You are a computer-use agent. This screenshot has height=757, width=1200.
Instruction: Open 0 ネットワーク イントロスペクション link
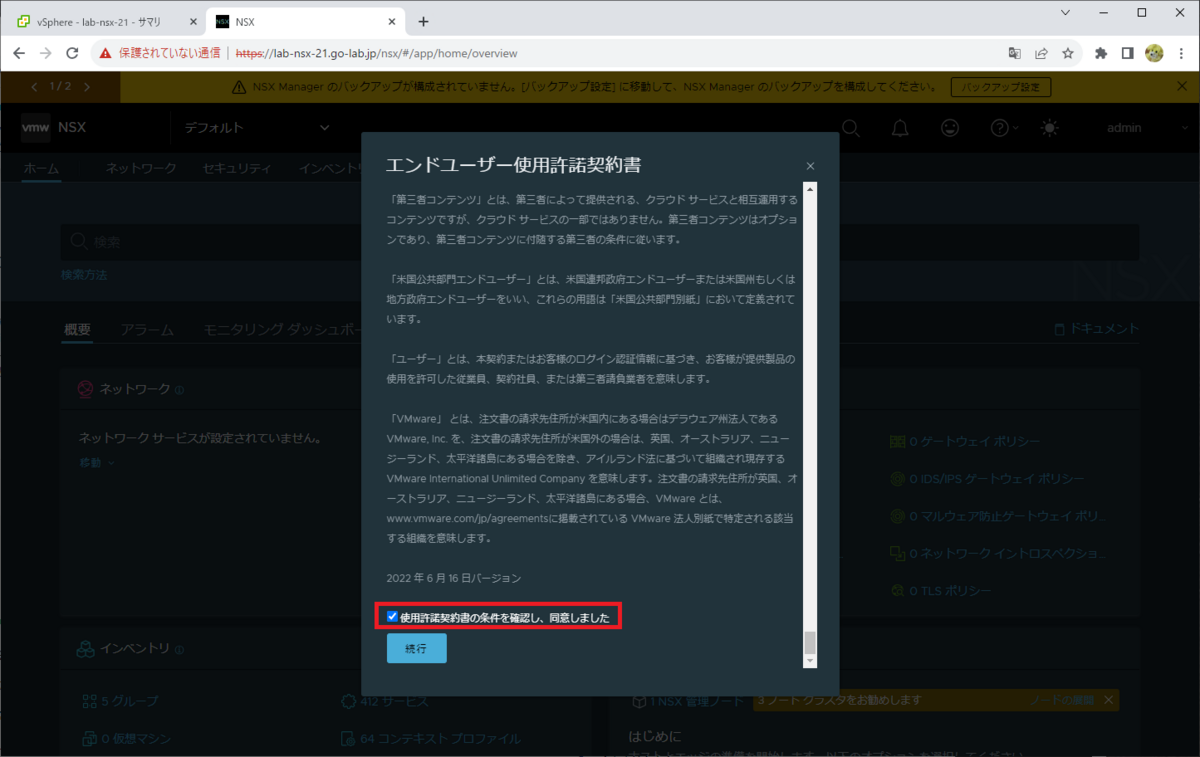click(999, 553)
